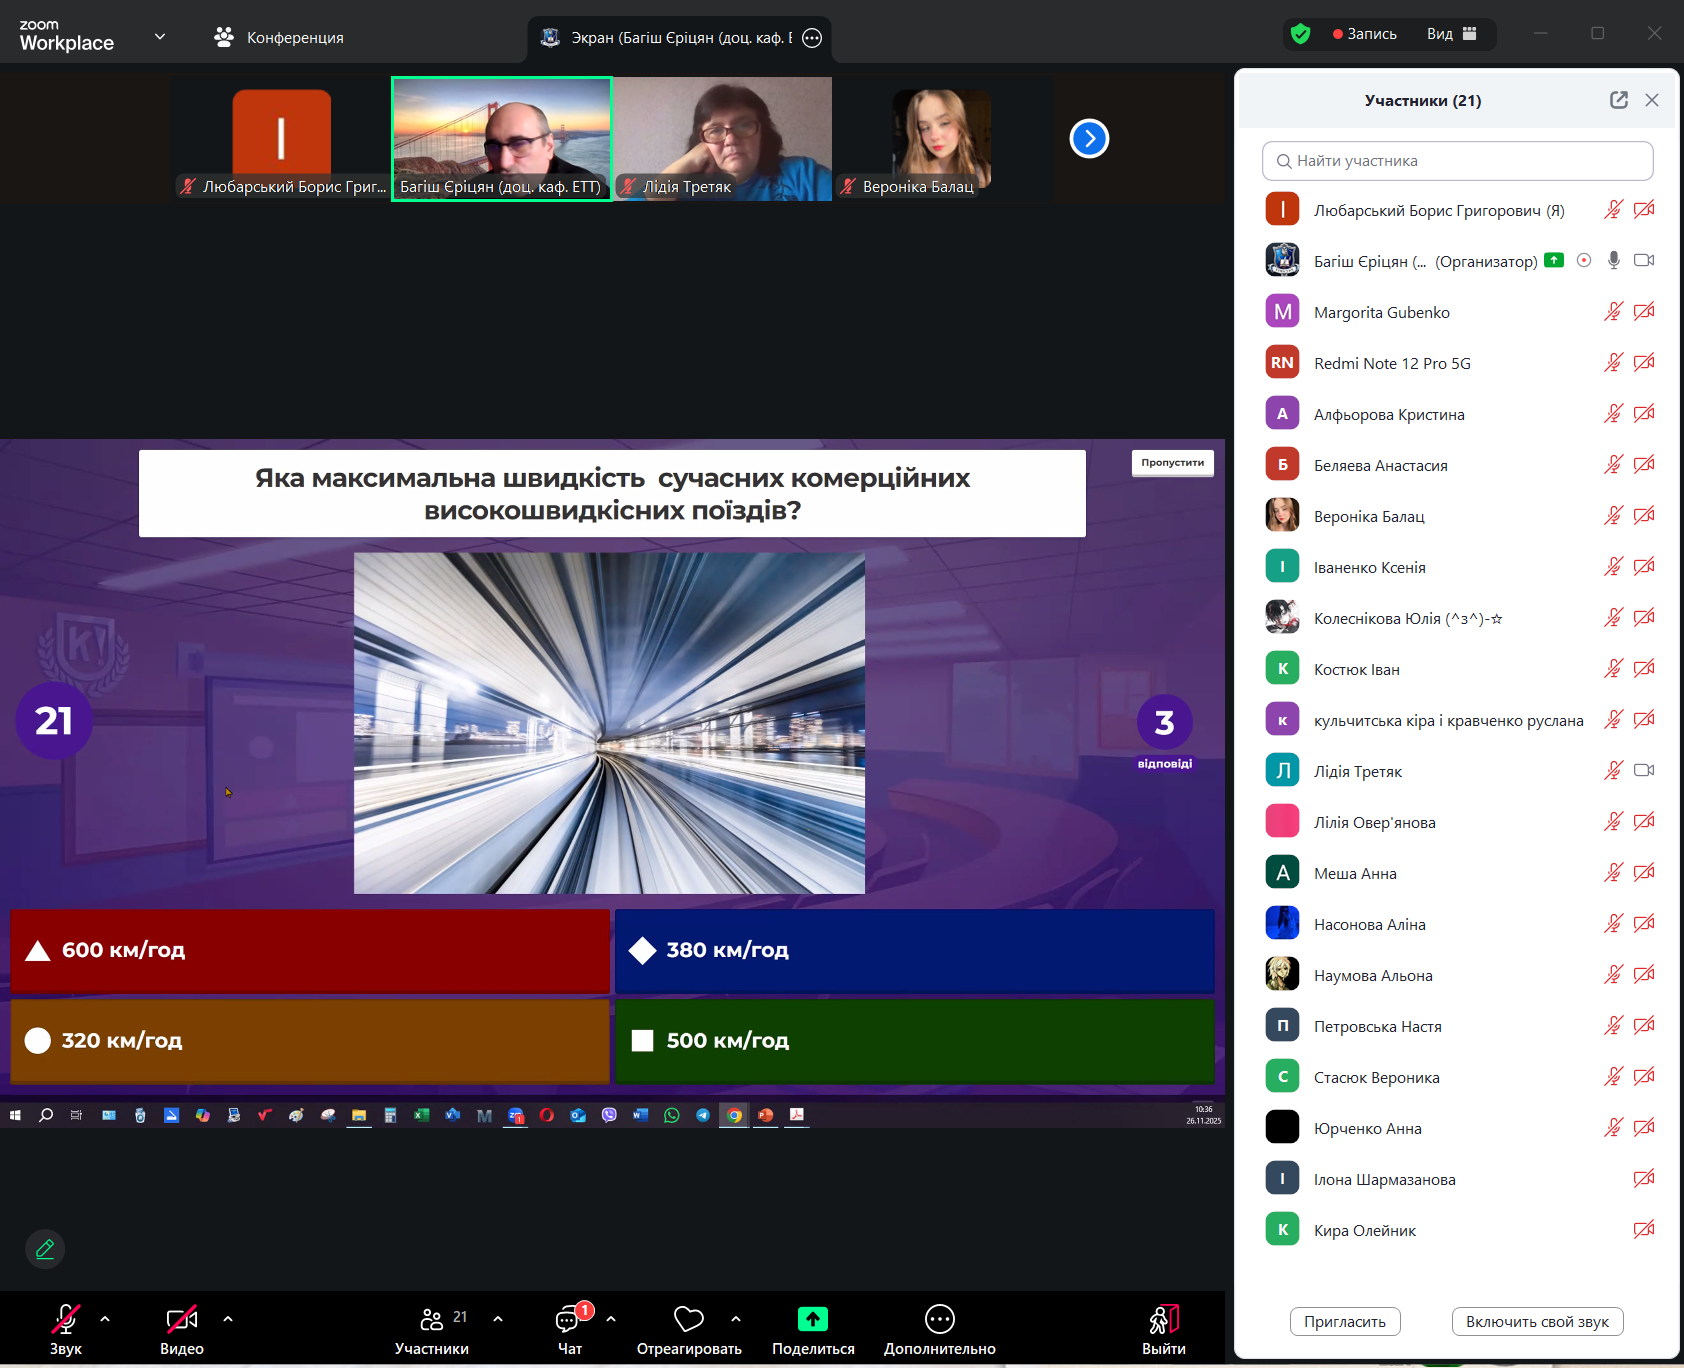Click the Пропустити button in the quiz
Viewport: 1684px width, 1368px height.
pyautogui.click(x=1173, y=463)
